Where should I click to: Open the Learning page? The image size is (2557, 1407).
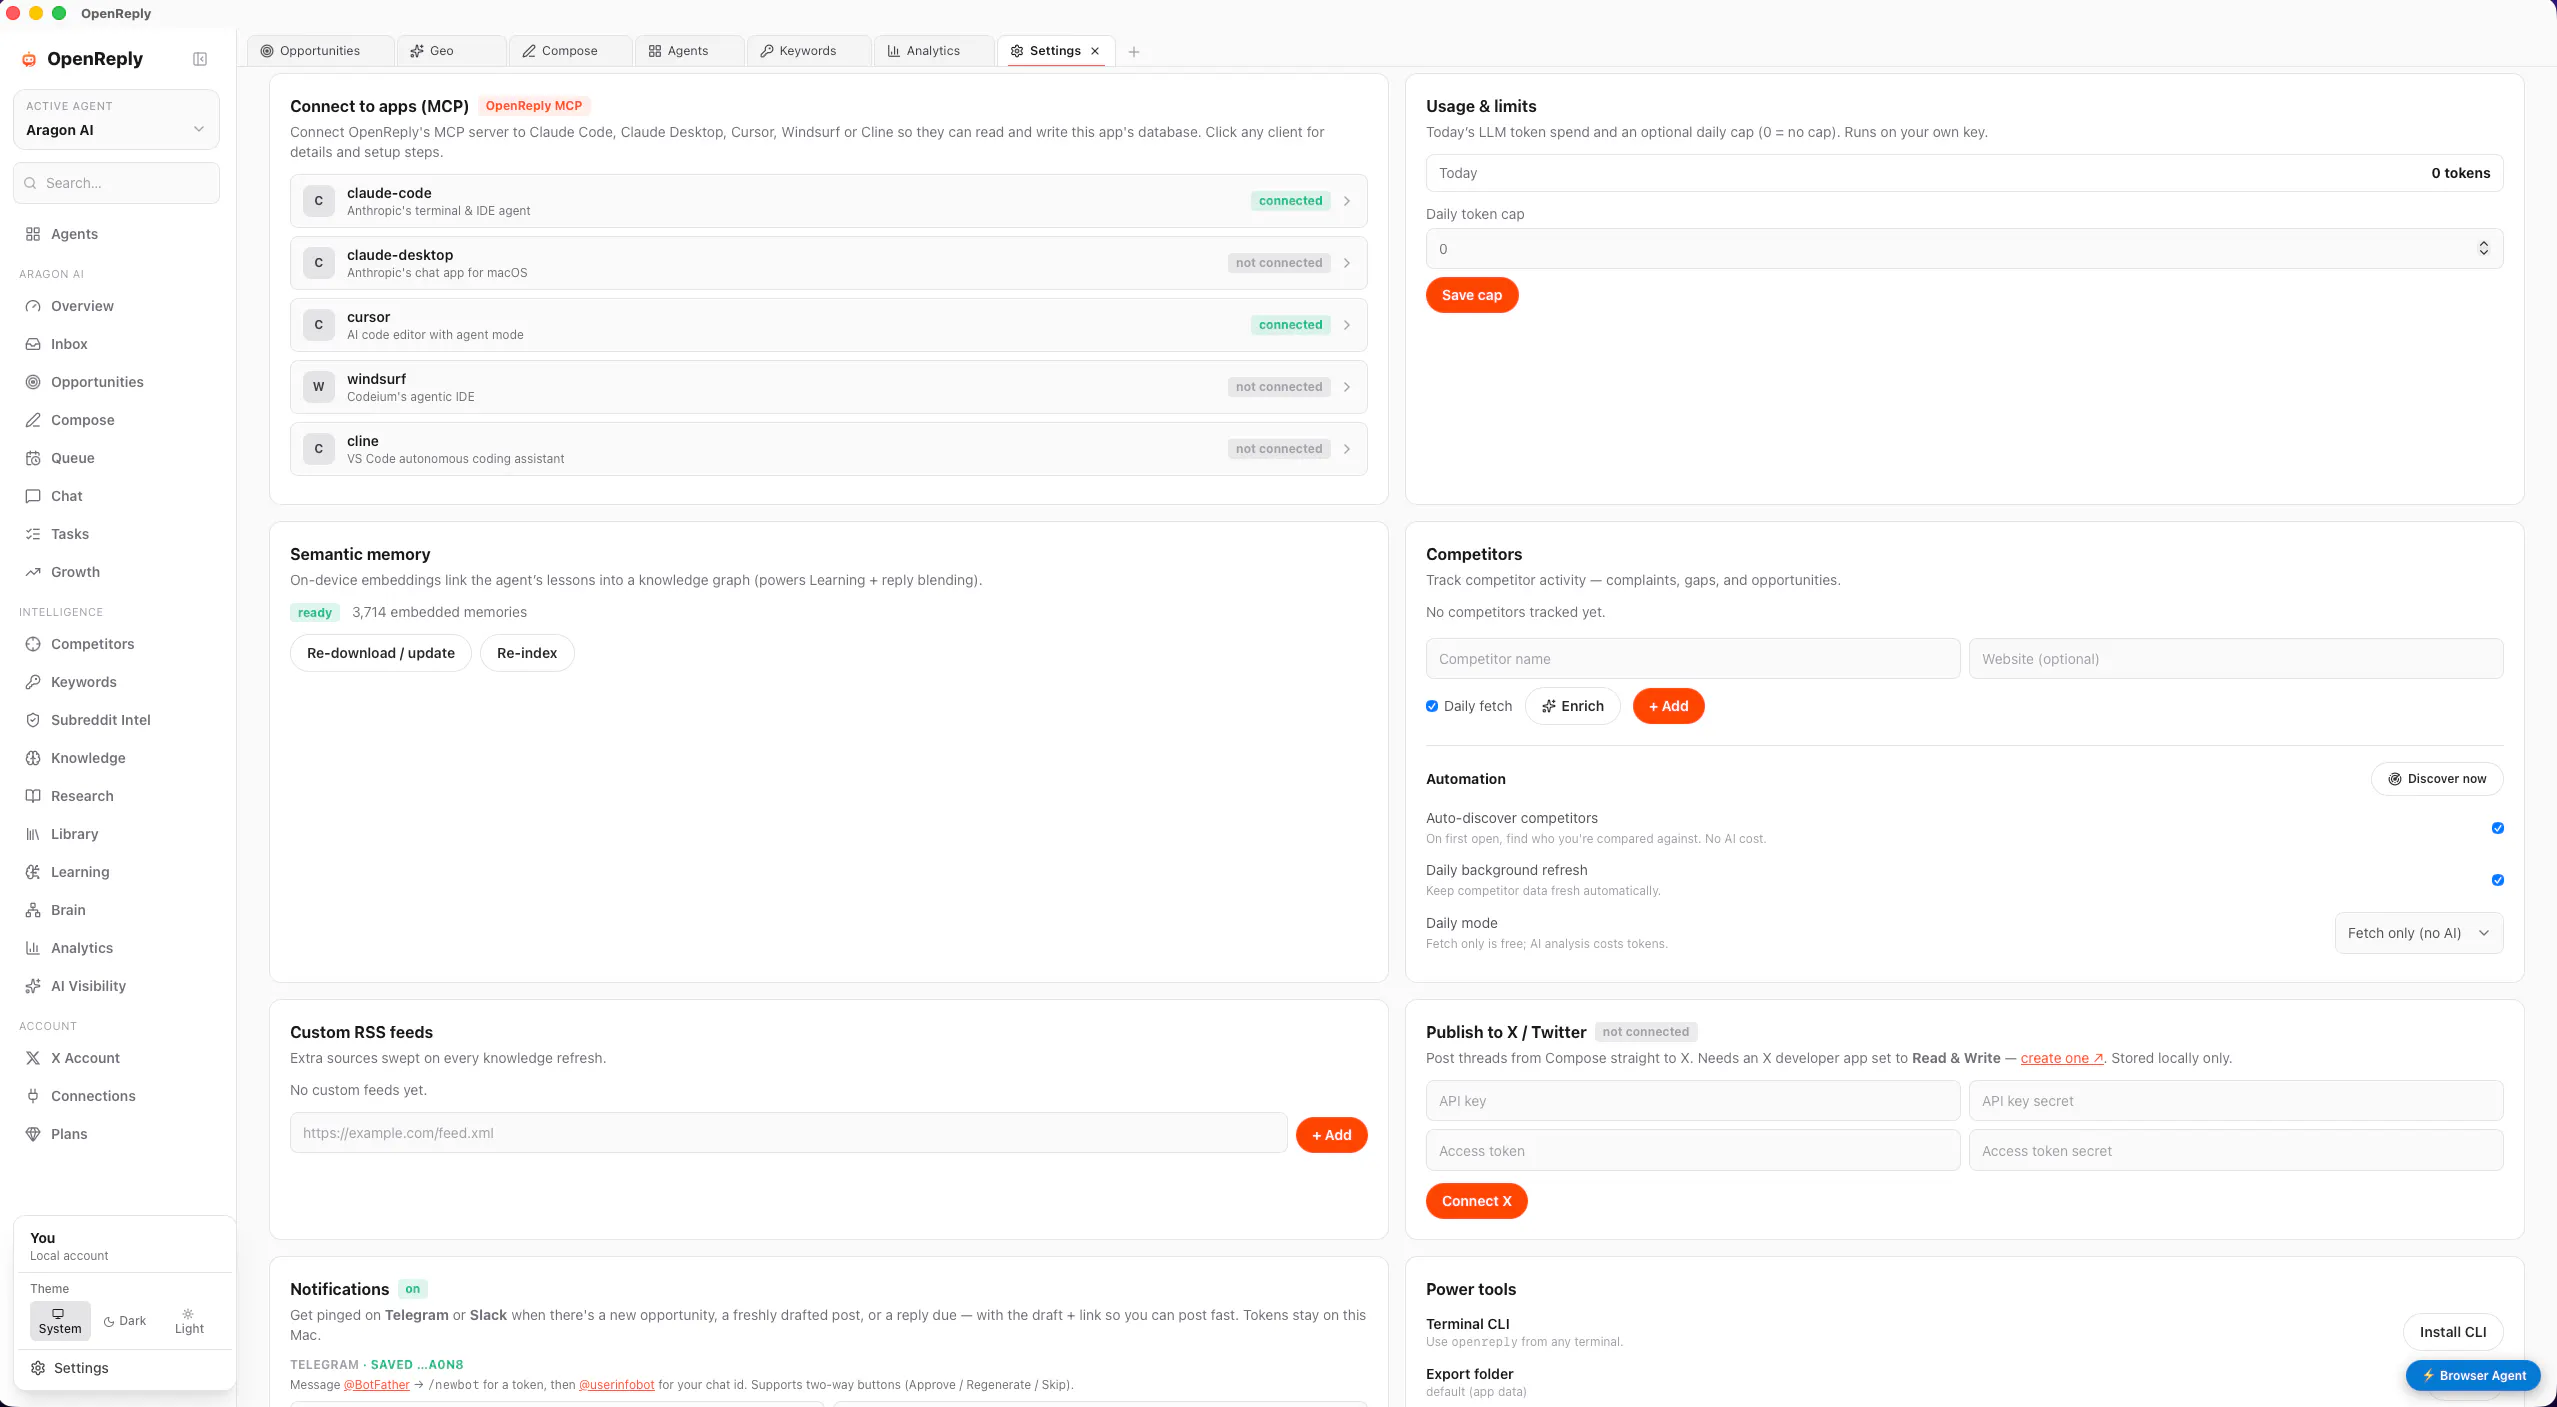80,872
